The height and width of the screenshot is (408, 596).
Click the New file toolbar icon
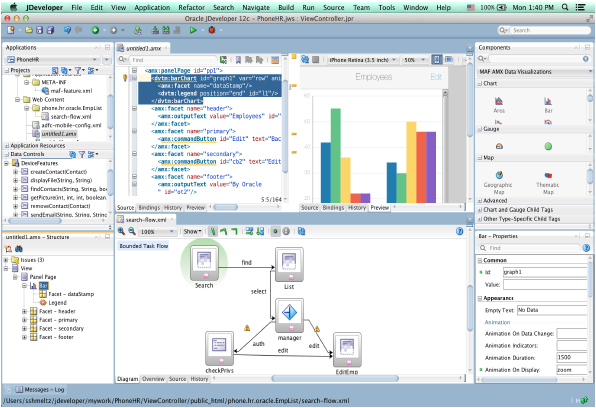click(11, 30)
